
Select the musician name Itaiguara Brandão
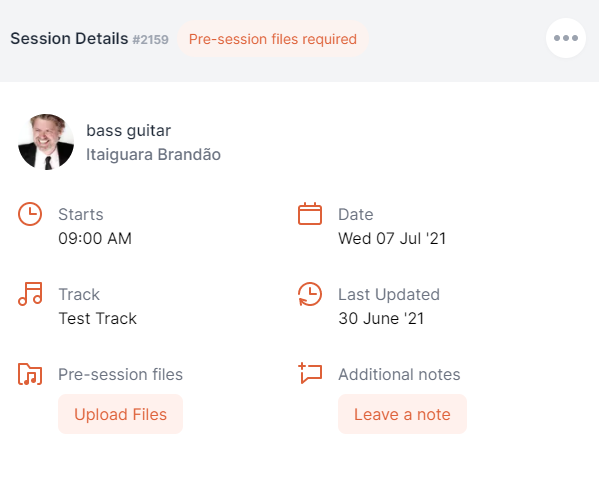[x=153, y=155]
